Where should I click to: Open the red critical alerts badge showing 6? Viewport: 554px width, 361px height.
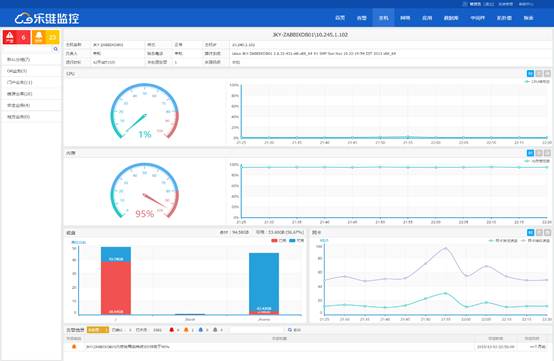tap(16, 37)
